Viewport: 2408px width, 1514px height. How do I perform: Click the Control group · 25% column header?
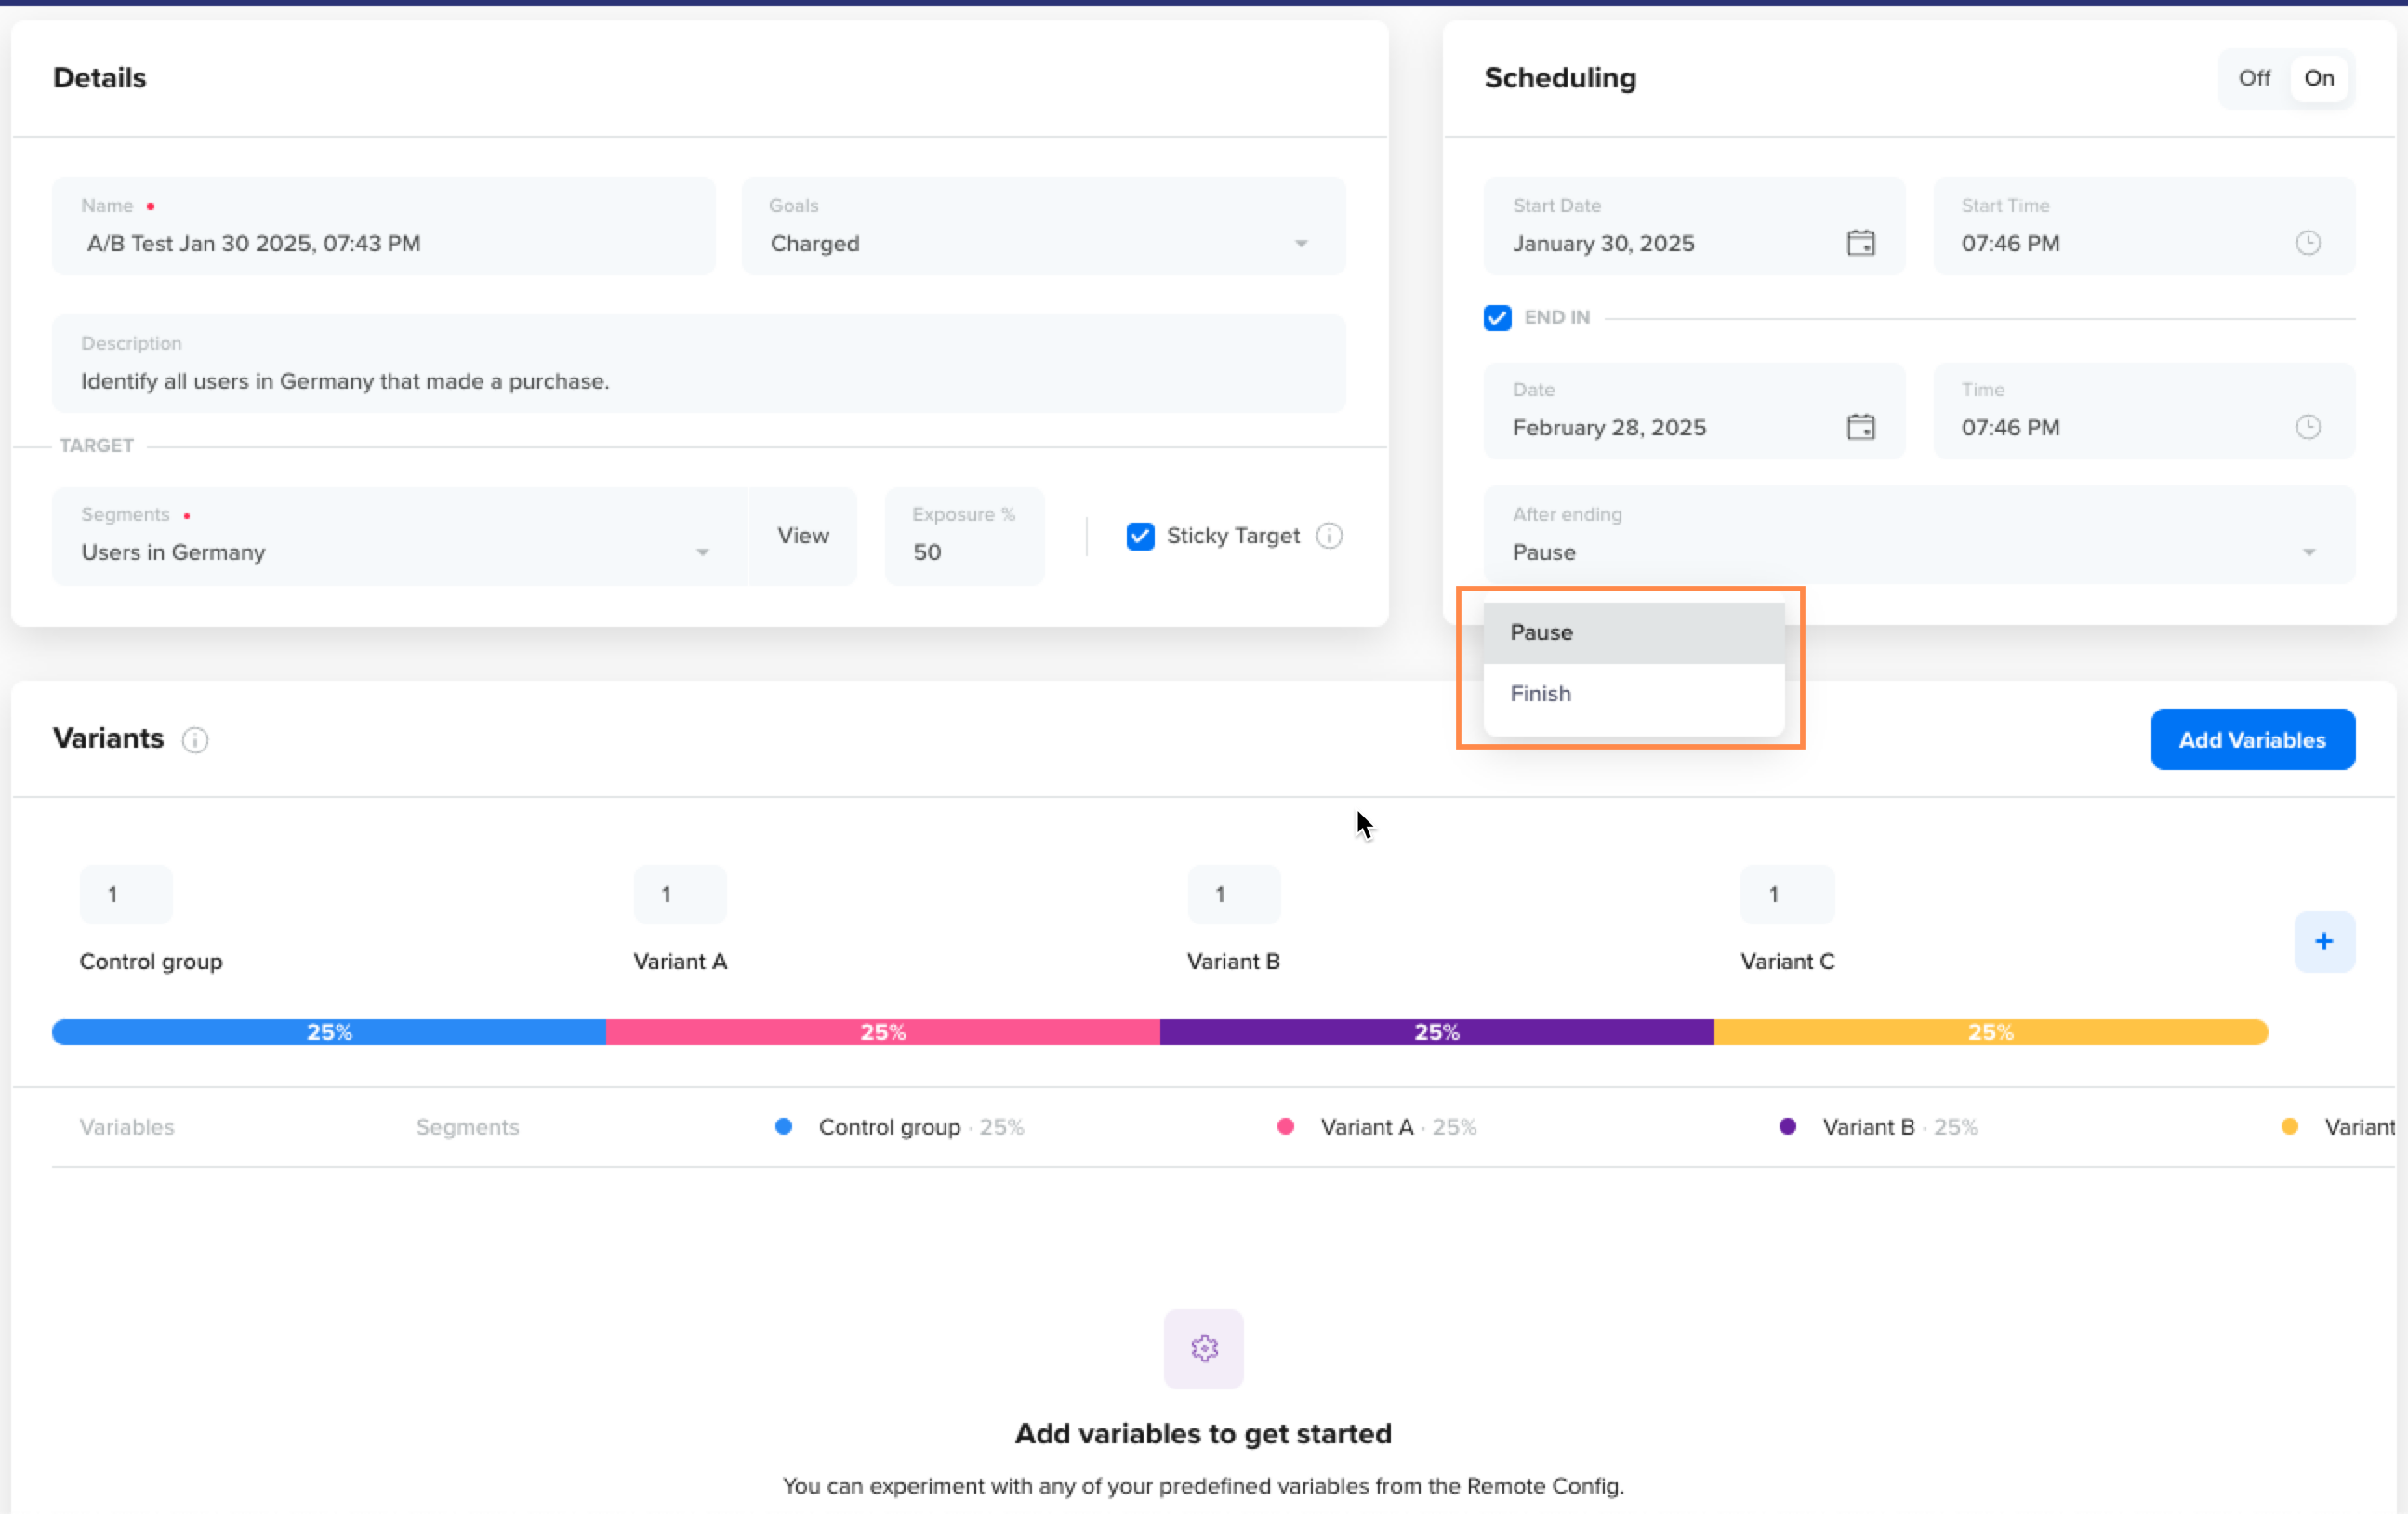(x=921, y=1127)
